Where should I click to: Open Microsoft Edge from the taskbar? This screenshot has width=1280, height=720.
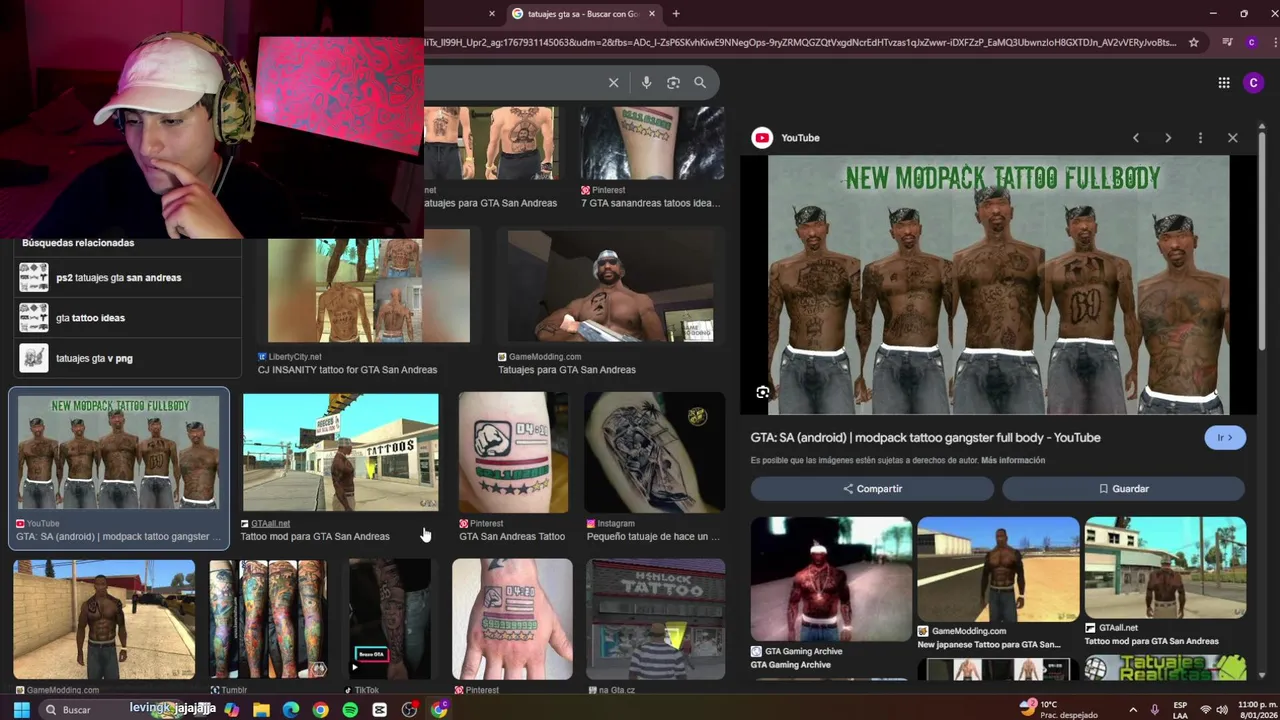[x=291, y=710]
